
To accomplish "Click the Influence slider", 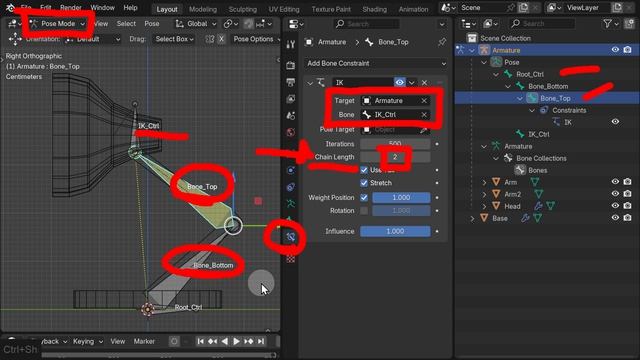I will pos(395,231).
